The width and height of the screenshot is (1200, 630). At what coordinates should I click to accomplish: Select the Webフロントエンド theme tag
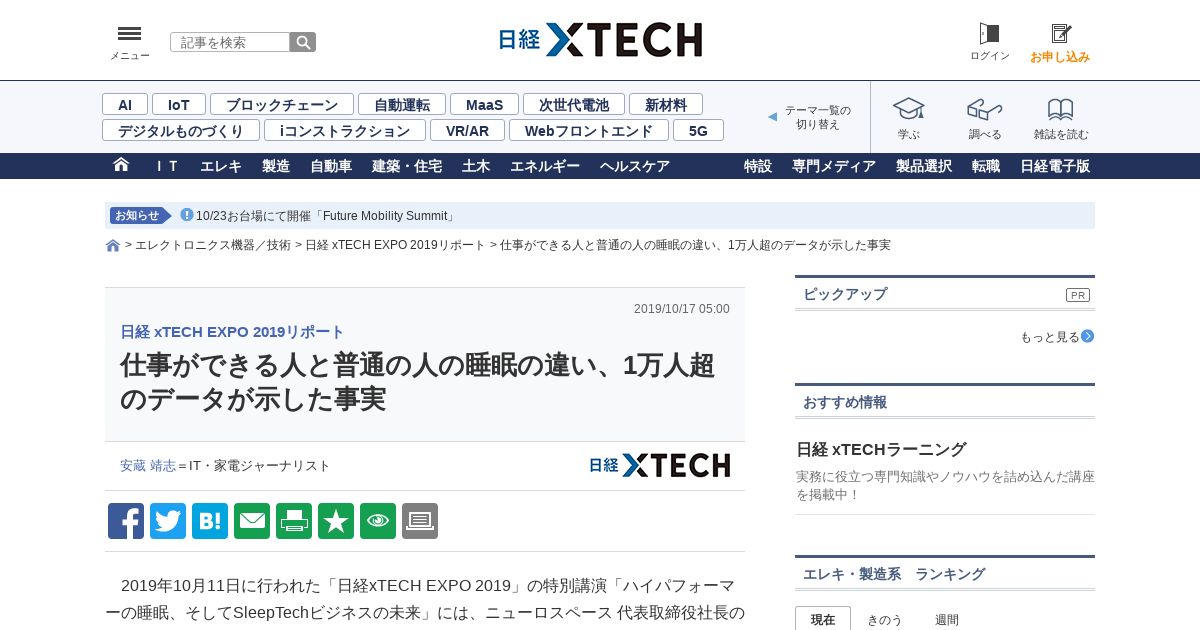click(x=589, y=130)
